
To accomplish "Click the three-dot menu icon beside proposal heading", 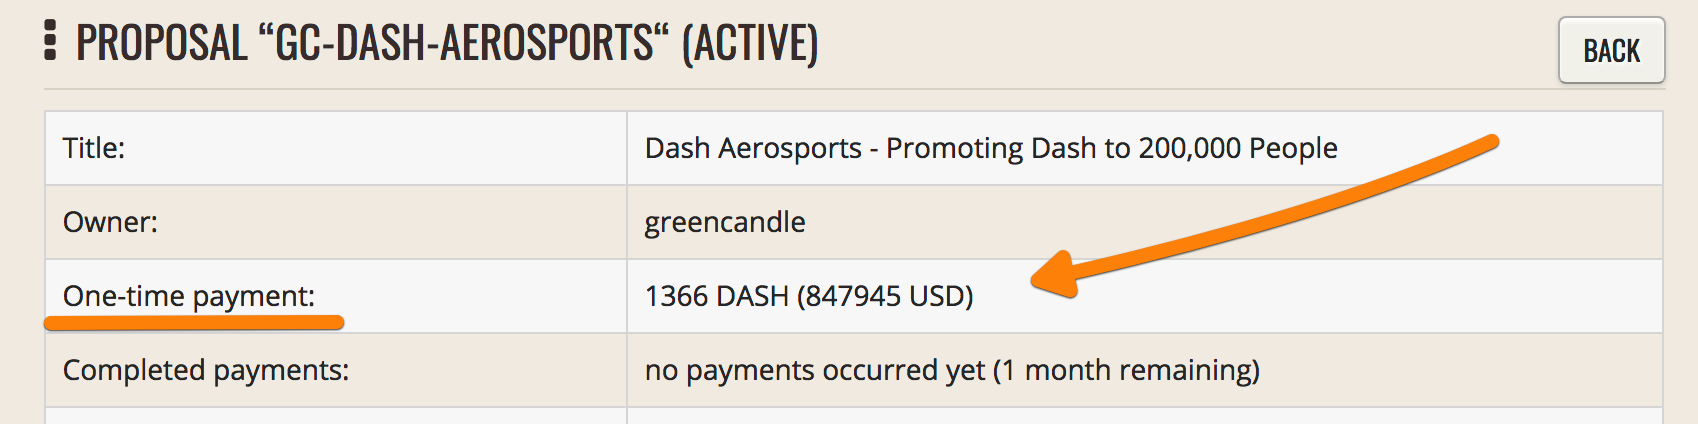I will coord(50,42).
